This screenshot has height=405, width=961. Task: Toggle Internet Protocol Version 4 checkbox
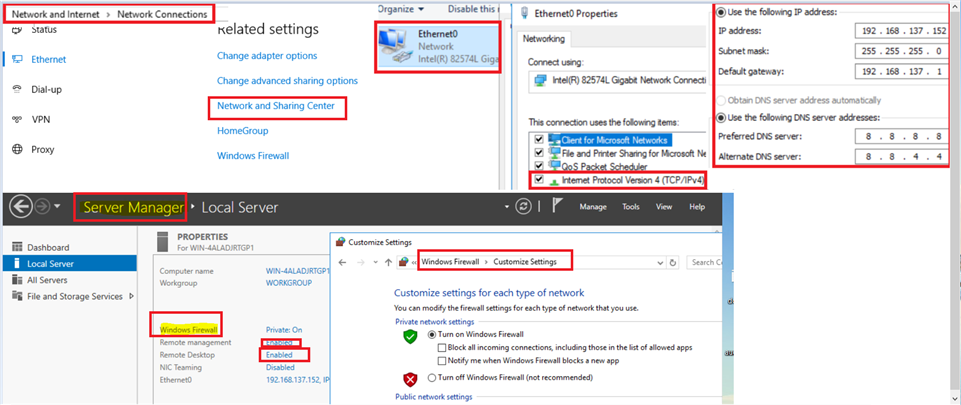click(x=539, y=180)
